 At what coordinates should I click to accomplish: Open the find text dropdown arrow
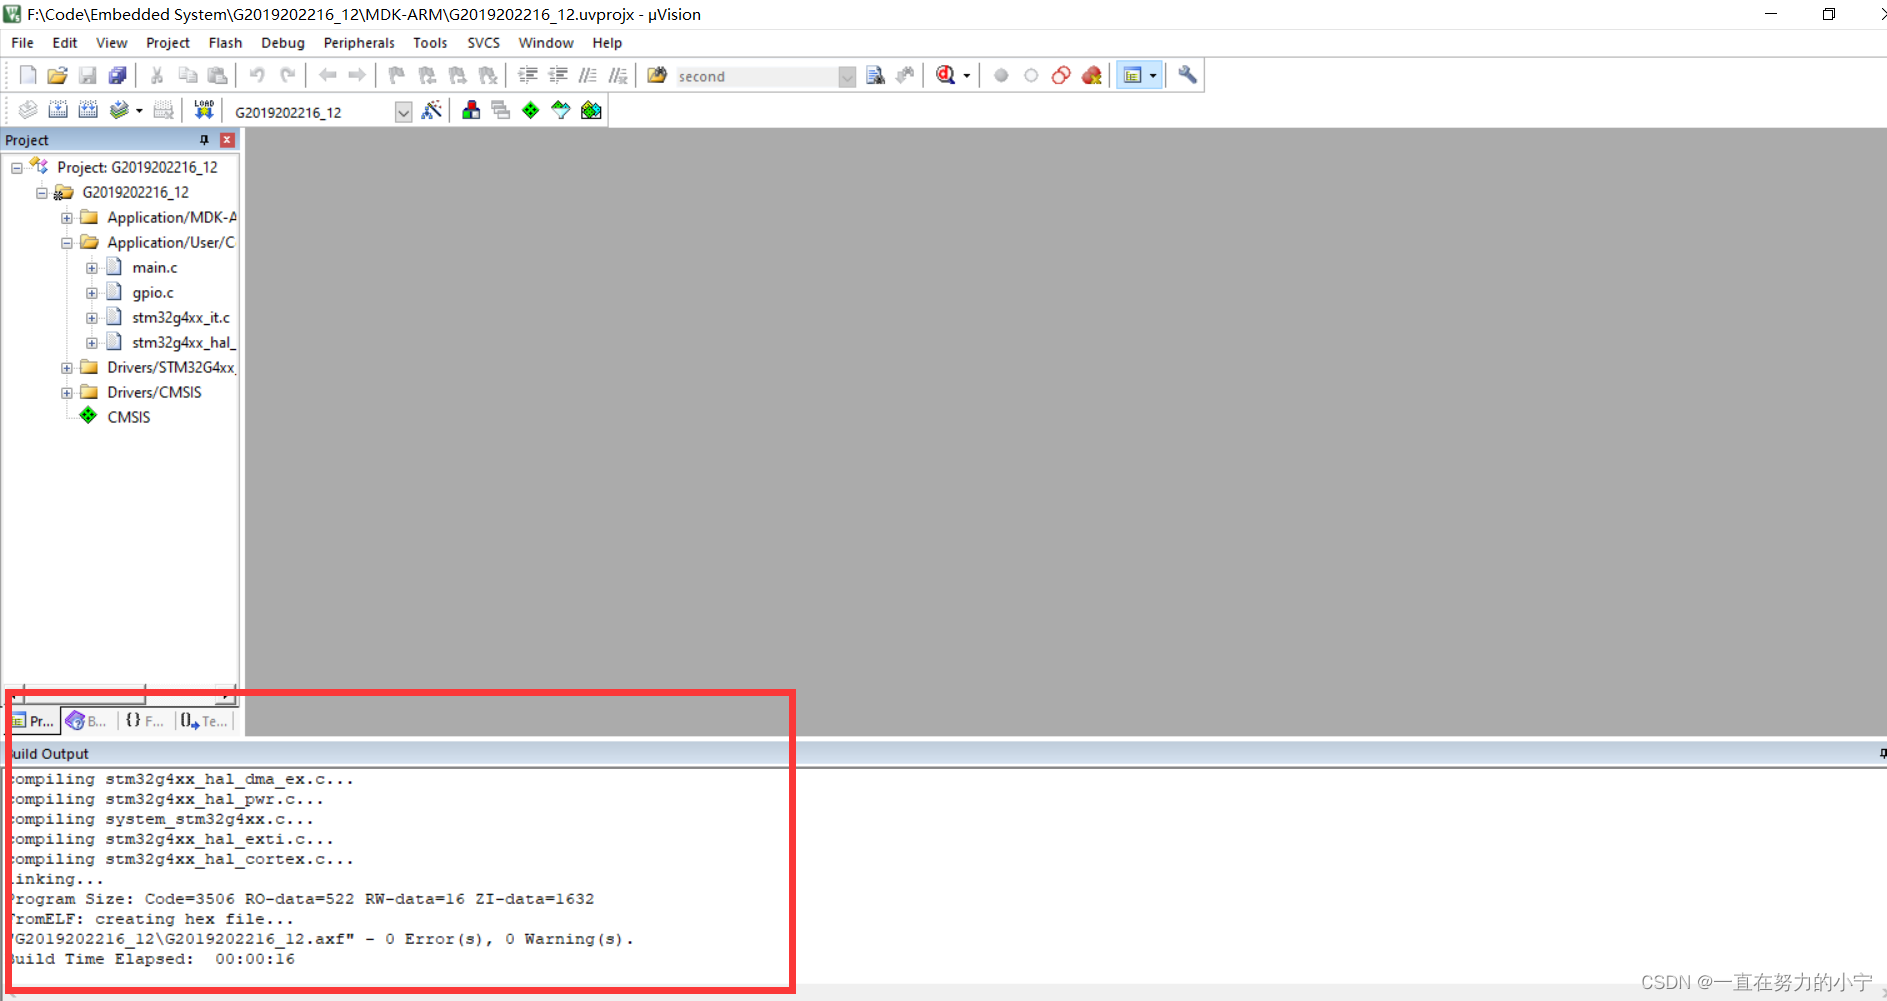pos(847,76)
